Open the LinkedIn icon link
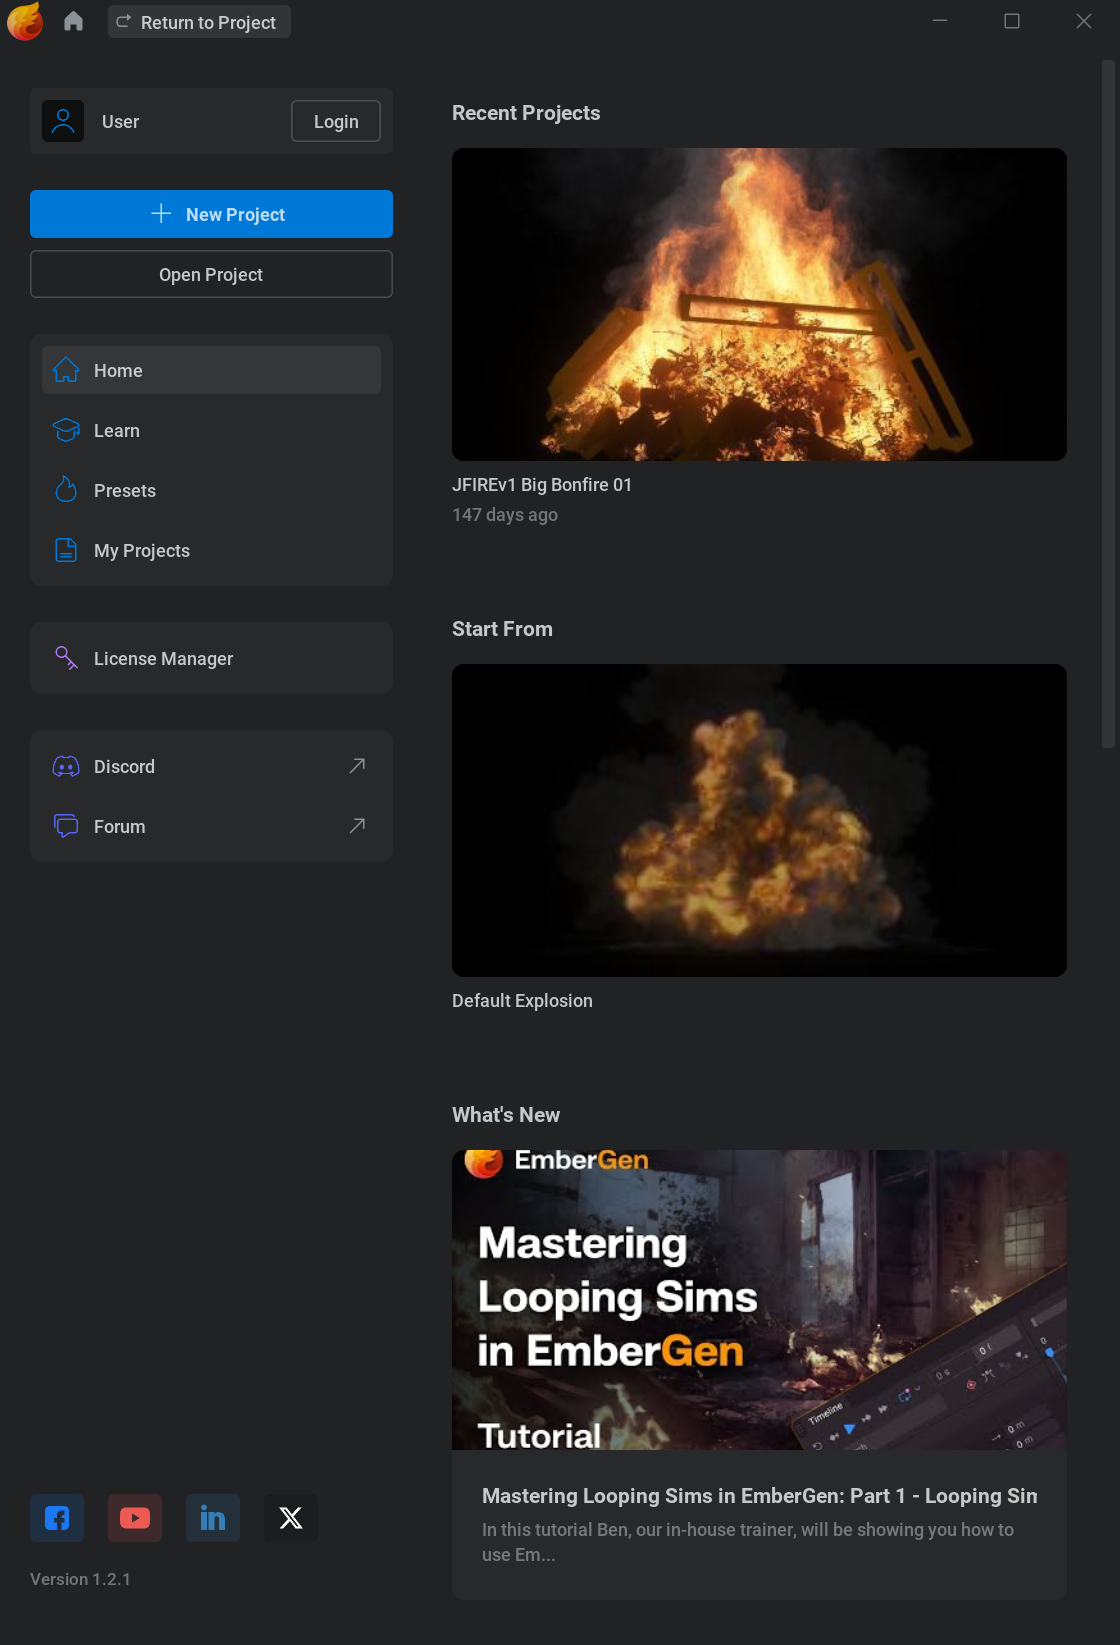 click(213, 1518)
